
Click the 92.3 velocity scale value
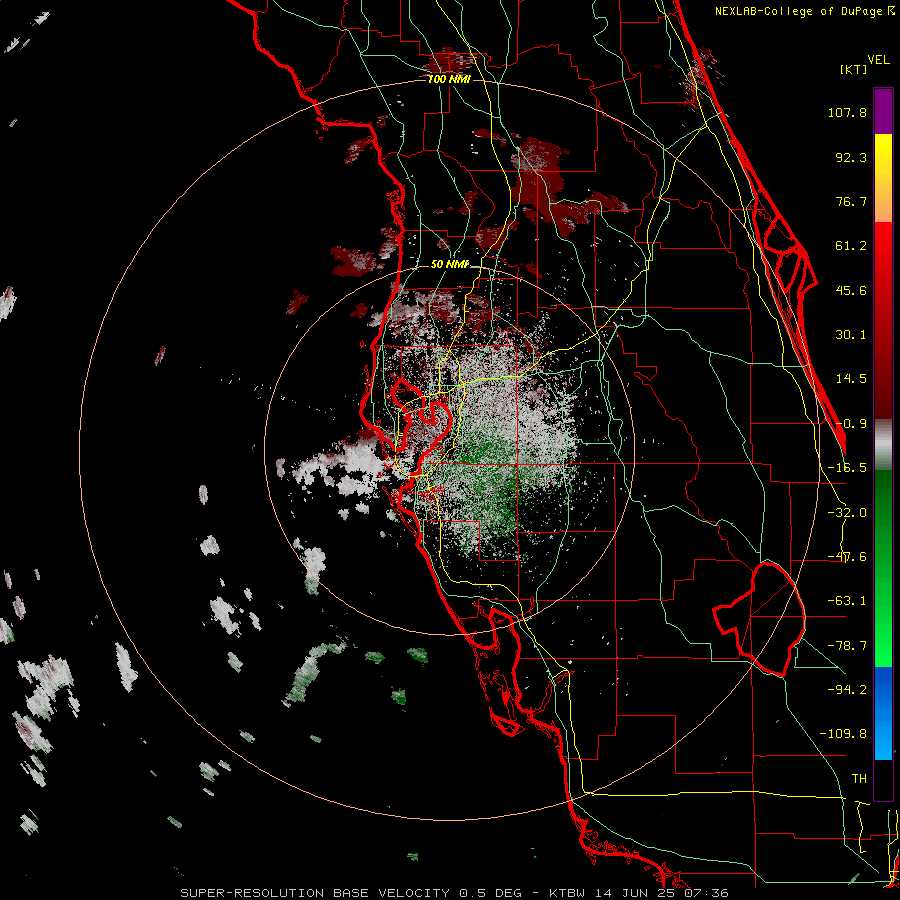point(851,157)
